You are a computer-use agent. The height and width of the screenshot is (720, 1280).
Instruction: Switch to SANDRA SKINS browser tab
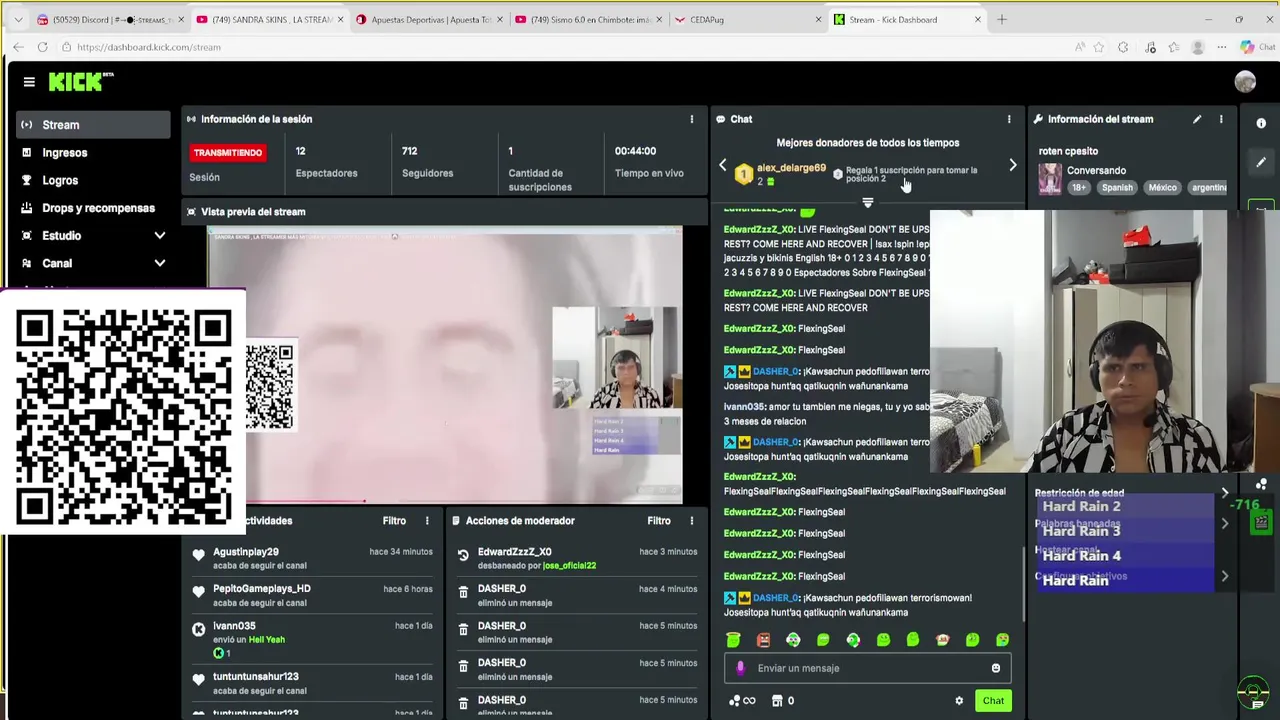(268, 19)
